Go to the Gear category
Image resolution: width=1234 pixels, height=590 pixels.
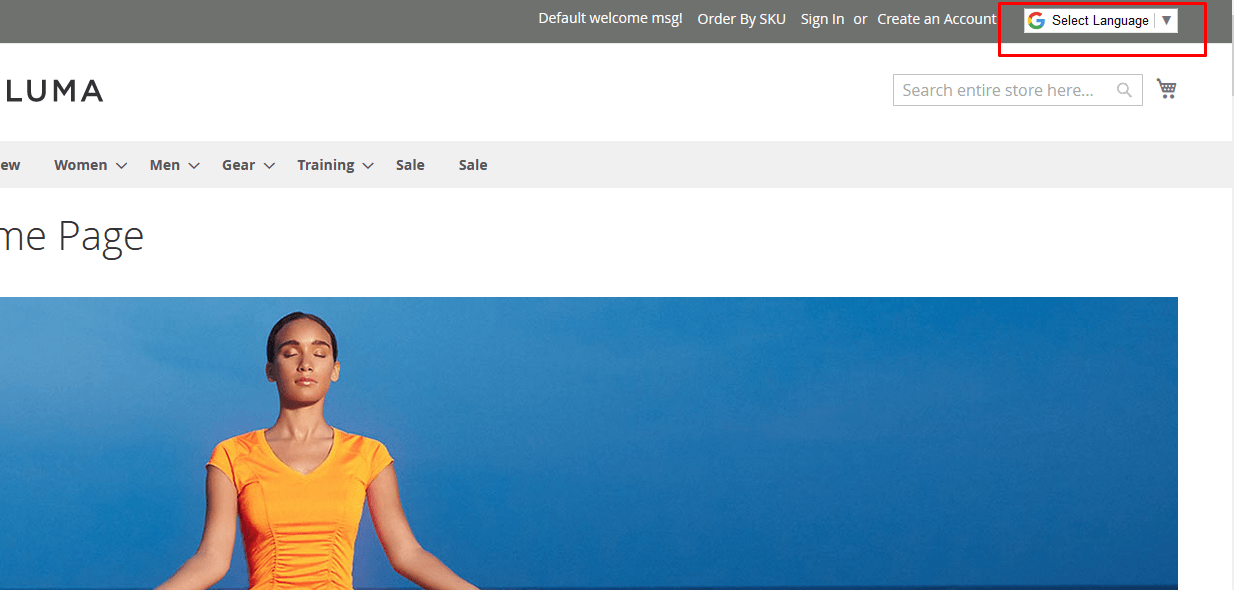tap(238, 165)
